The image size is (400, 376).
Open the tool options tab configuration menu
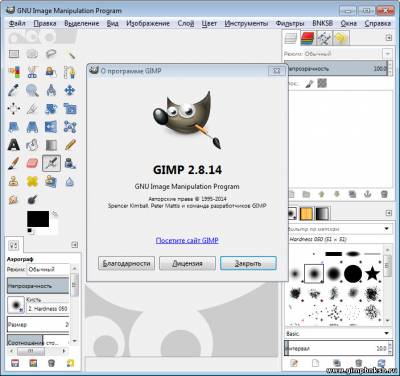pos(75,245)
